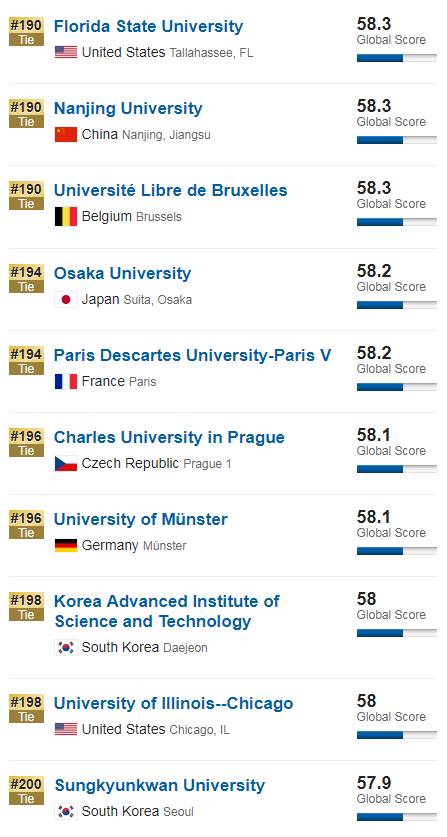Open Korea Advanced Institute of Science and Technology
447x837 pixels.
click(x=167, y=611)
